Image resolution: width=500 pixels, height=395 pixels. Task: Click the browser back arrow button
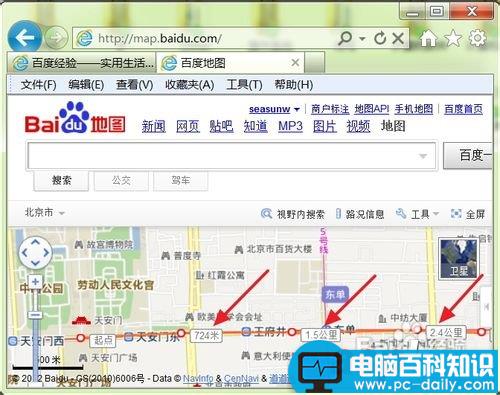(x=25, y=38)
